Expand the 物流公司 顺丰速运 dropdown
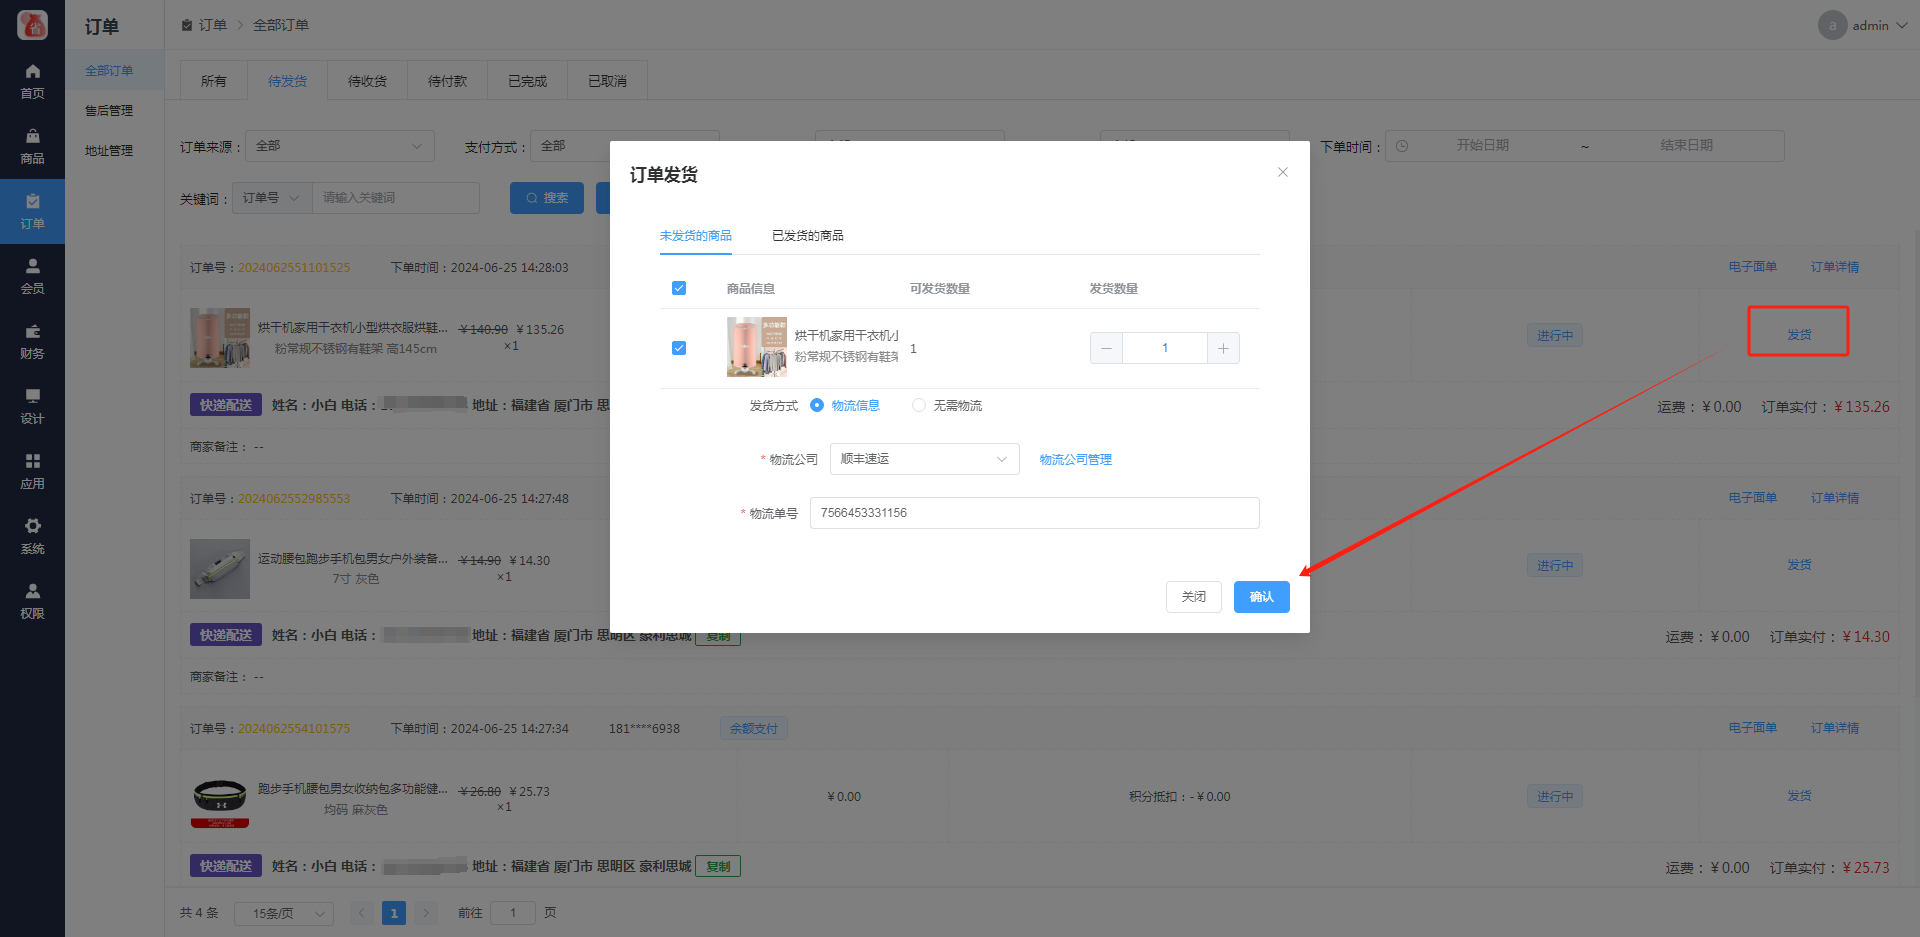The image size is (1920, 937). 924,459
